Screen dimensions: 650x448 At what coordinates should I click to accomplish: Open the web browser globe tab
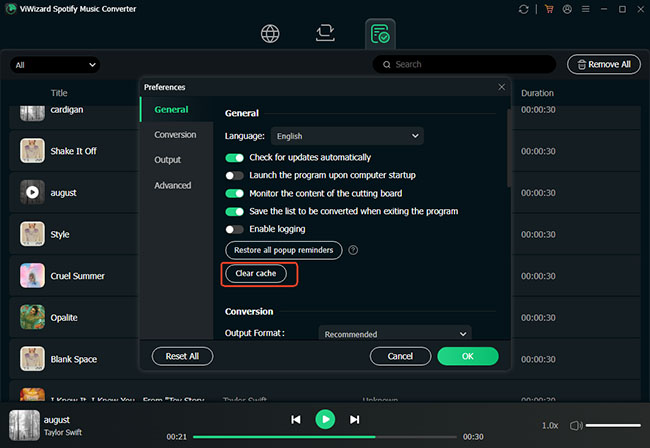pos(270,34)
